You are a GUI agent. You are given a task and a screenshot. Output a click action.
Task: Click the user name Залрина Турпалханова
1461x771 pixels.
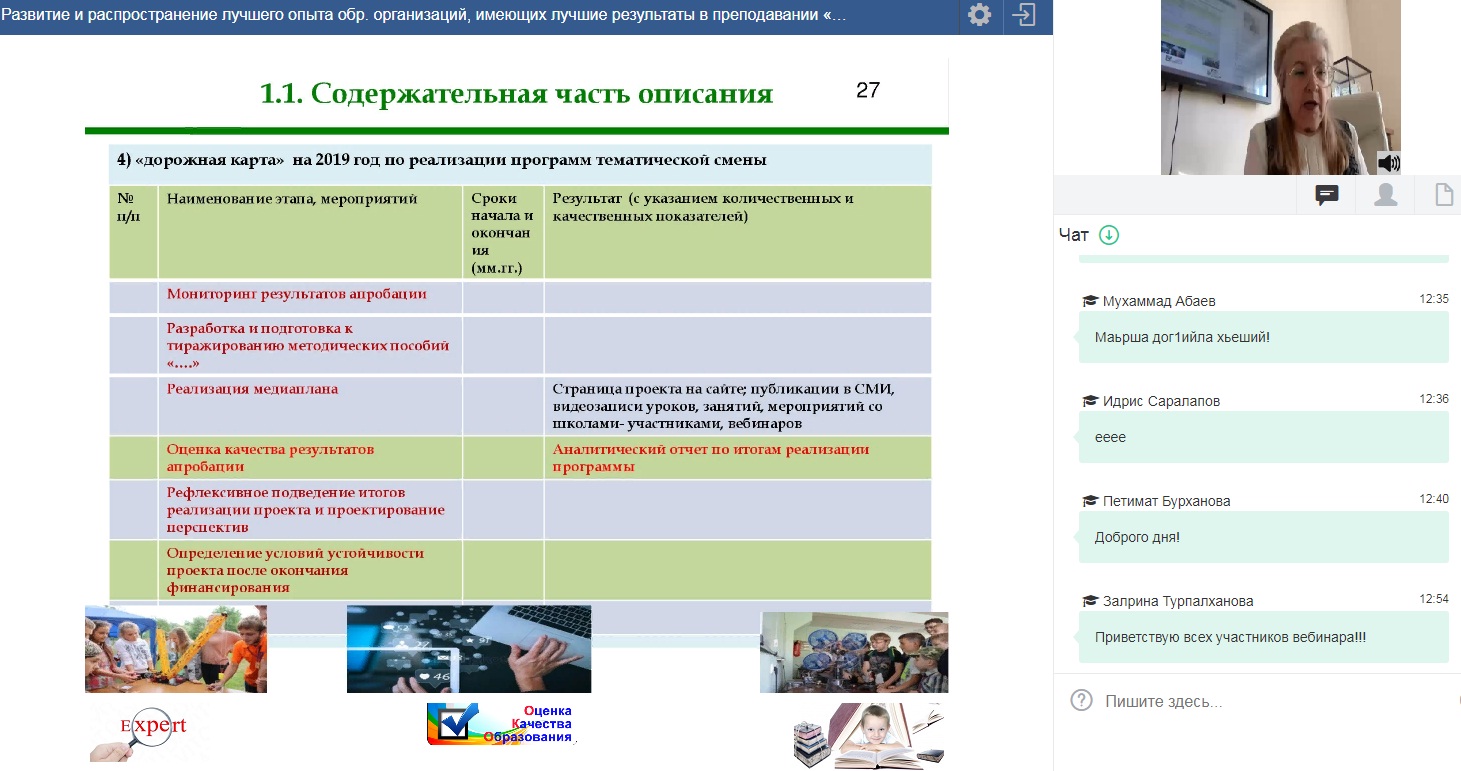(x=1177, y=601)
